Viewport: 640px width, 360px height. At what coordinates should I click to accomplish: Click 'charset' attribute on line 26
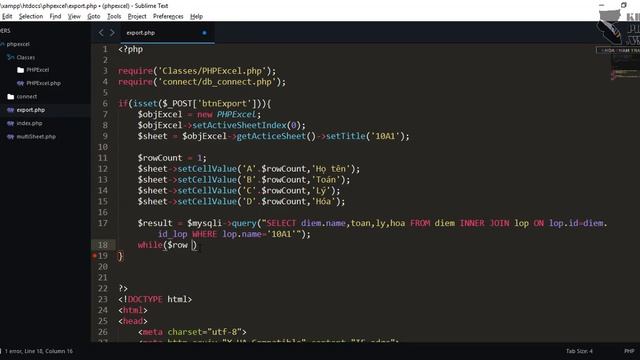[x=185, y=332]
